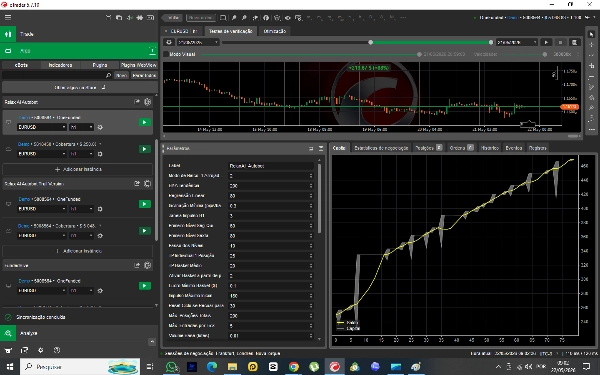Click the Novo button beside algo search
The height and width of the screenshot is (375, 600).
coord(121,75)
